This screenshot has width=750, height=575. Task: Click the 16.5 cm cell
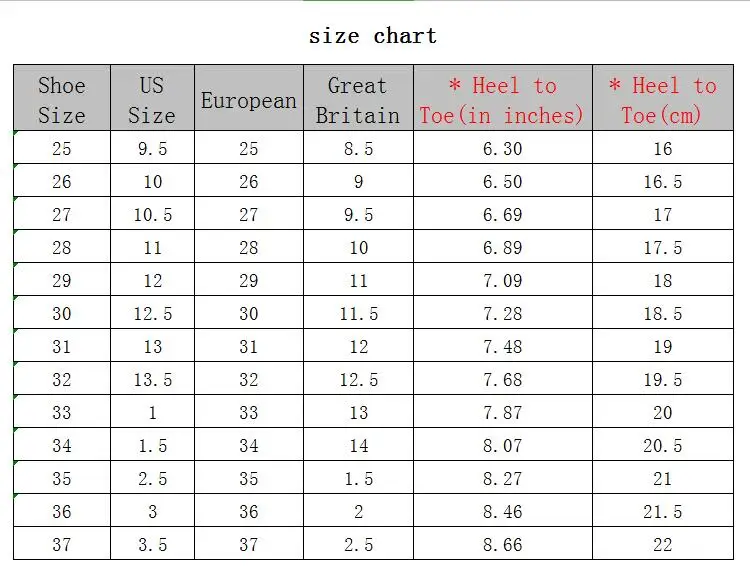pyautogui.click(x=663, y=181)
